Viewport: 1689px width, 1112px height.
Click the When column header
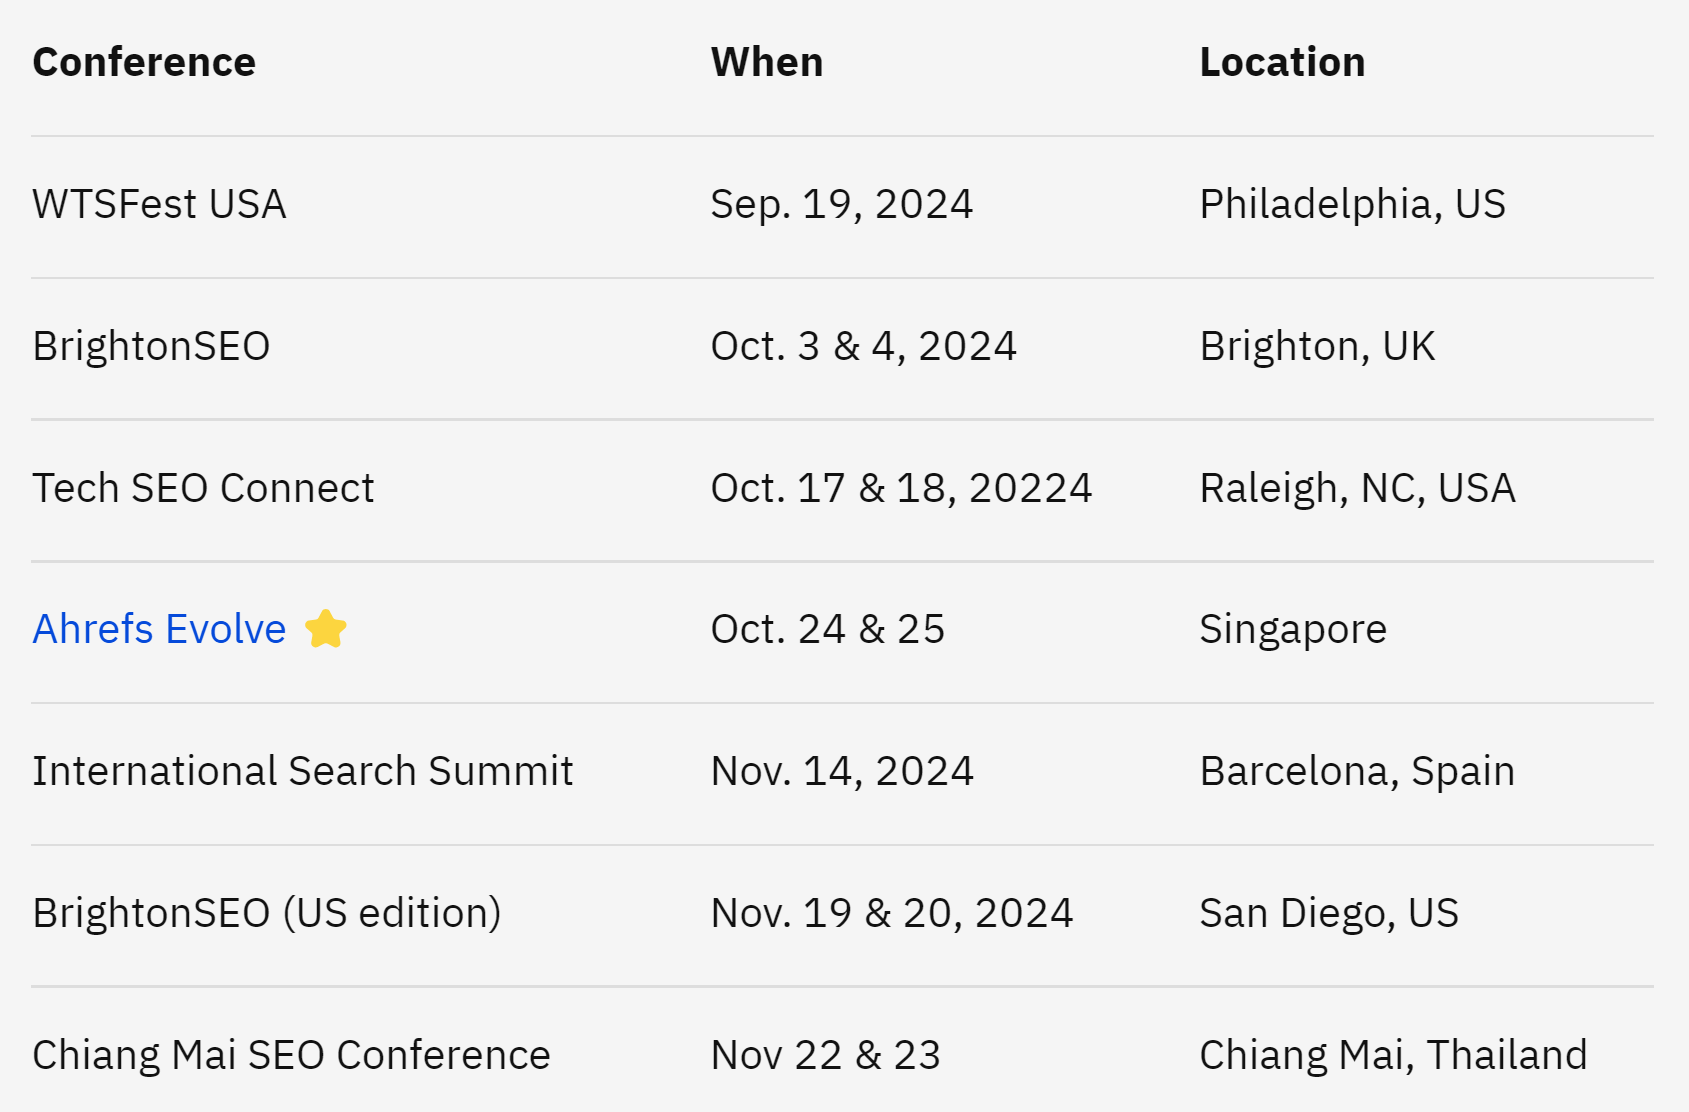click(767, 62)
